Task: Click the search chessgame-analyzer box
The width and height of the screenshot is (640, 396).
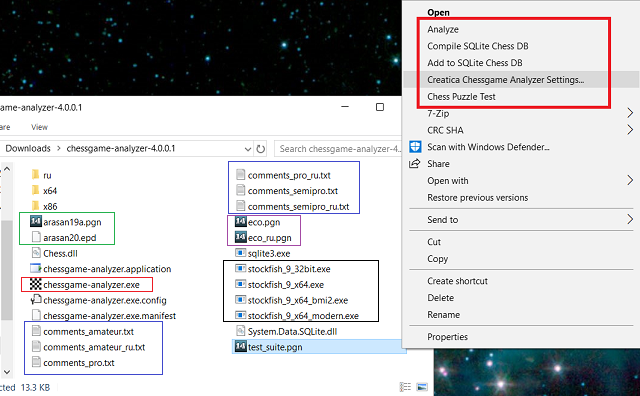Action: tap(339, 149)
